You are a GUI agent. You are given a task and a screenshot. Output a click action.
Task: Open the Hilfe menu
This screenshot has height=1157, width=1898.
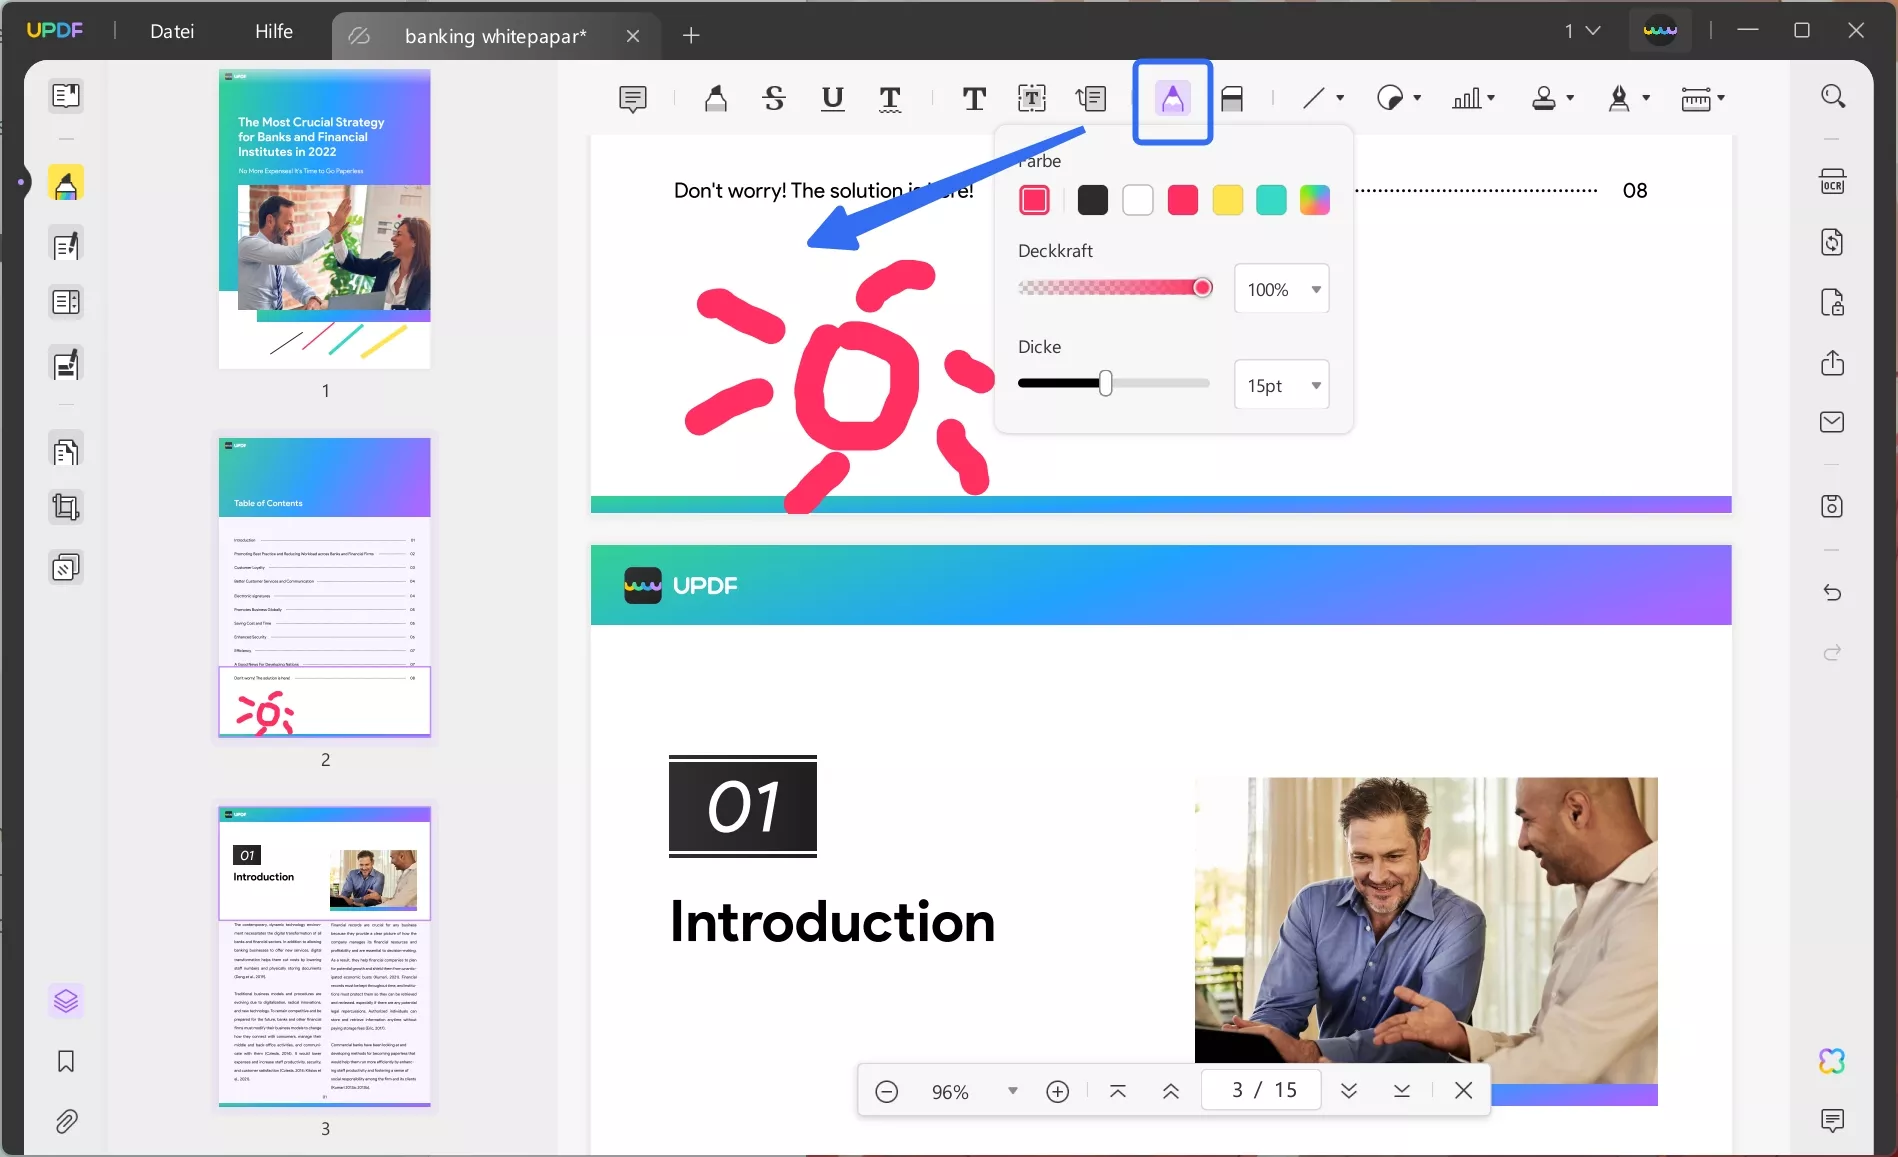point(274,31)
